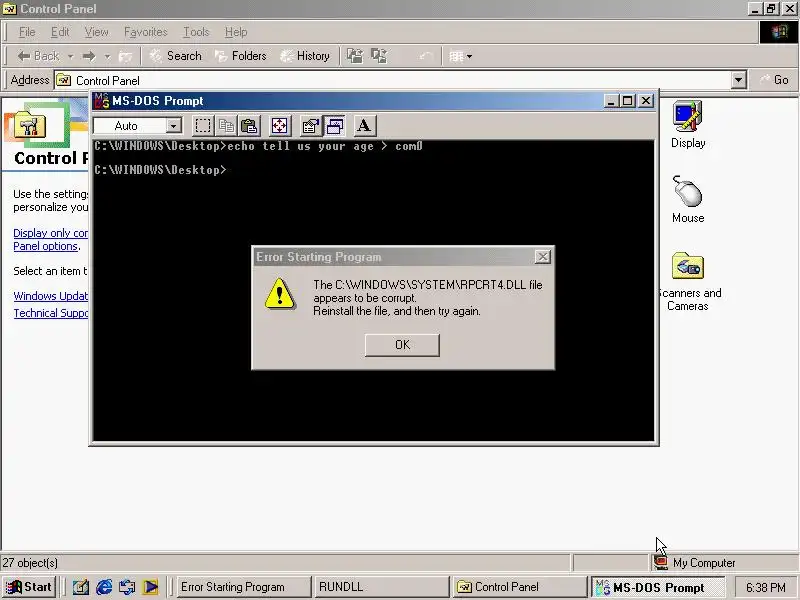Launch Outlook Express quick launch icon
The width and height of the screenshot is (800, 600).
pos(127,587)
